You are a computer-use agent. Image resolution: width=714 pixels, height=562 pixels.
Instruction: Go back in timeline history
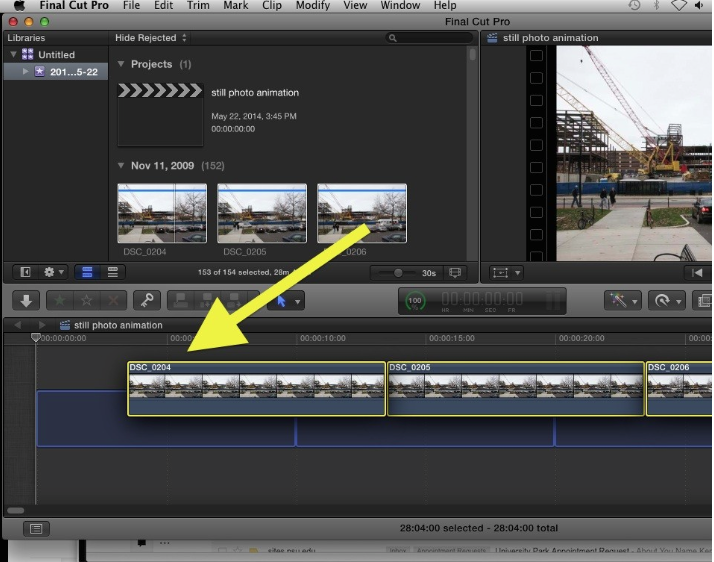[18, 325]
